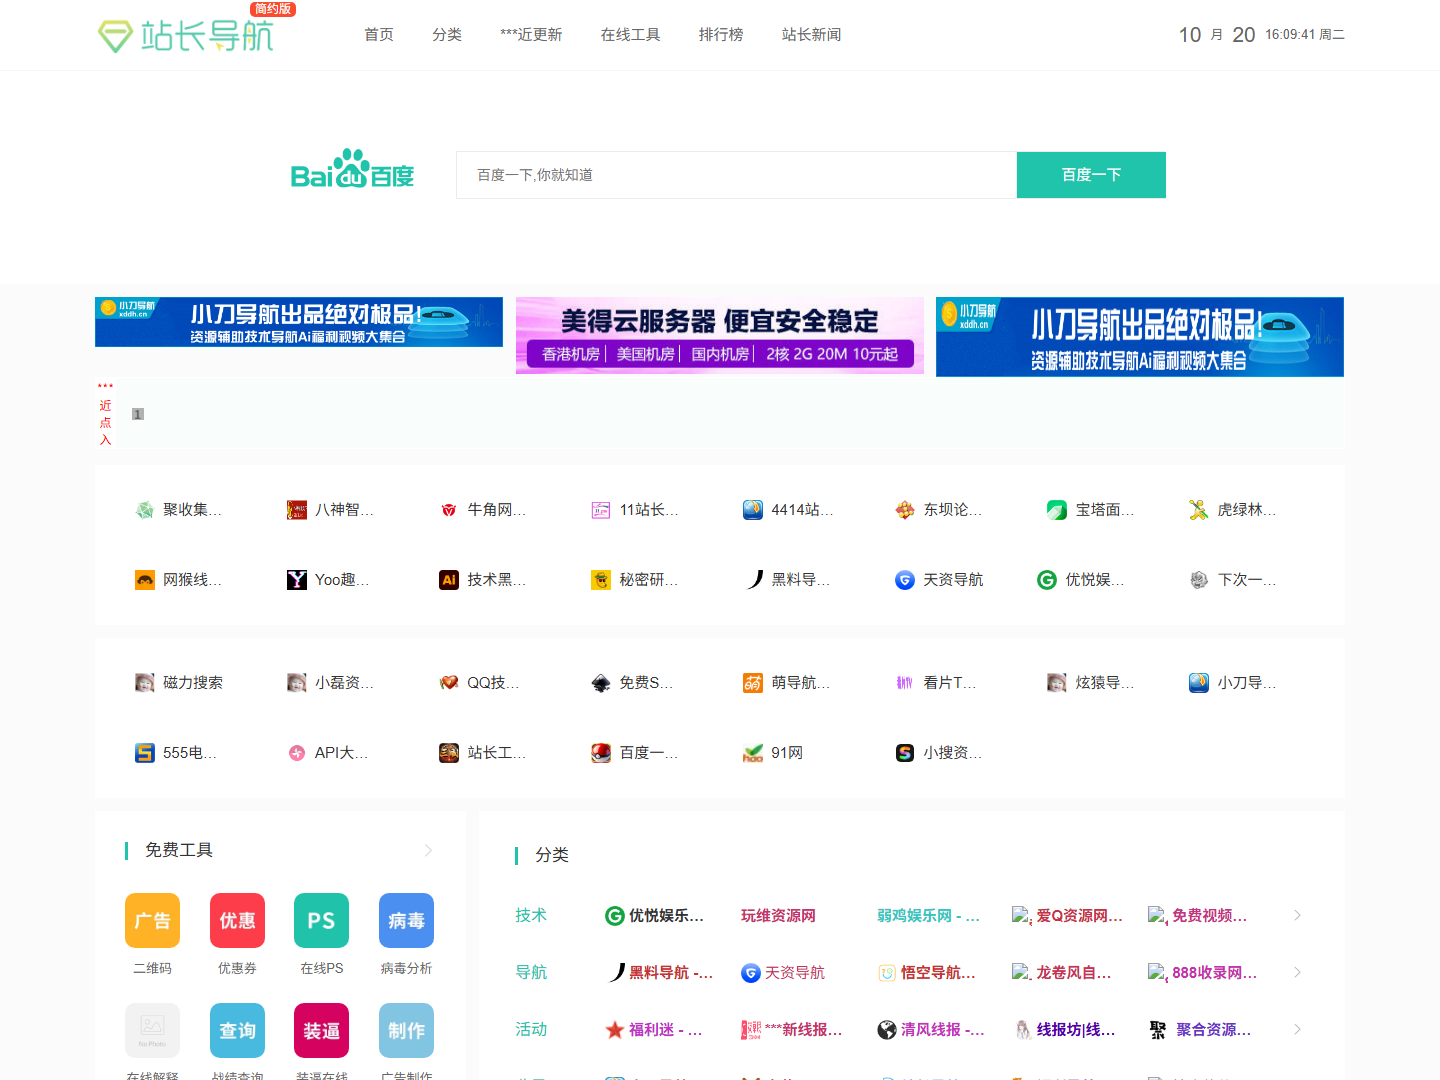Click the 八神智 site favicon
This screenshot has width=1440, height=1080.
pyautogui.click(x=297, y=510)
